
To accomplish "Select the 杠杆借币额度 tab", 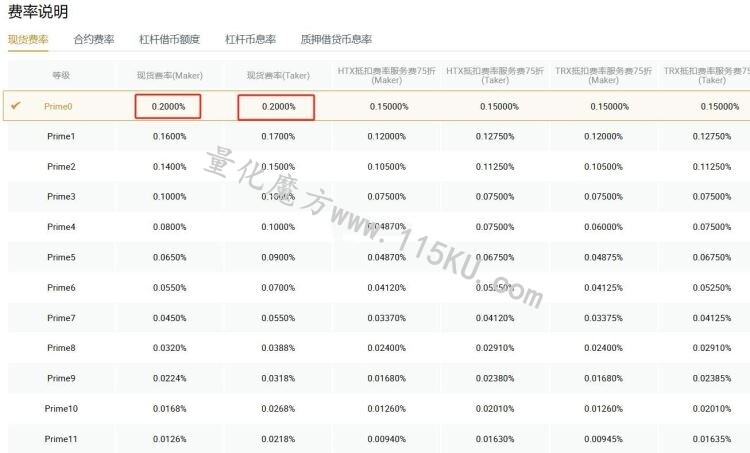I will pyautogui.click(x=169, y=39).
